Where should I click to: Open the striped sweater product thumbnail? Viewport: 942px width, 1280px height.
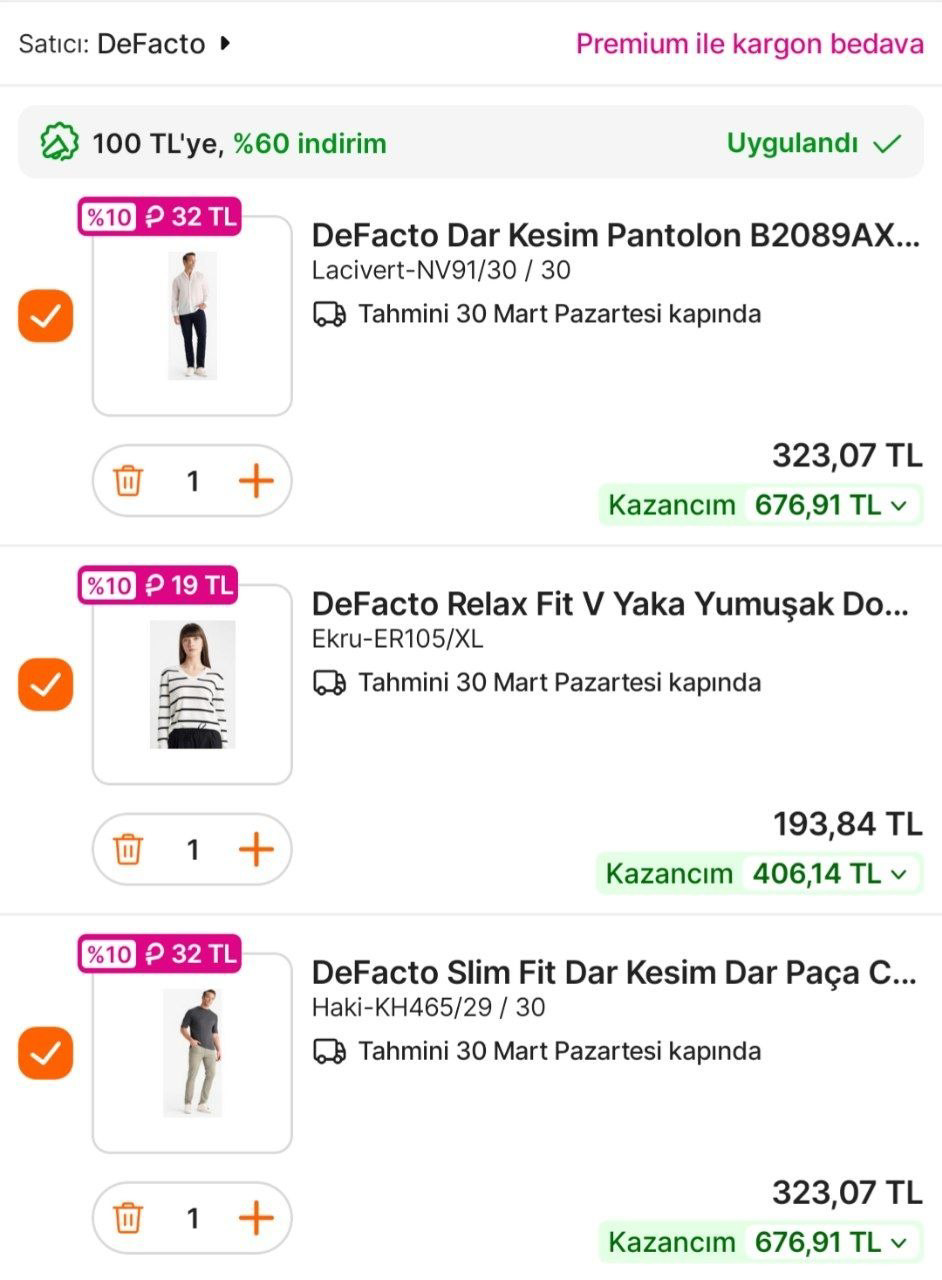click(192, 684)
